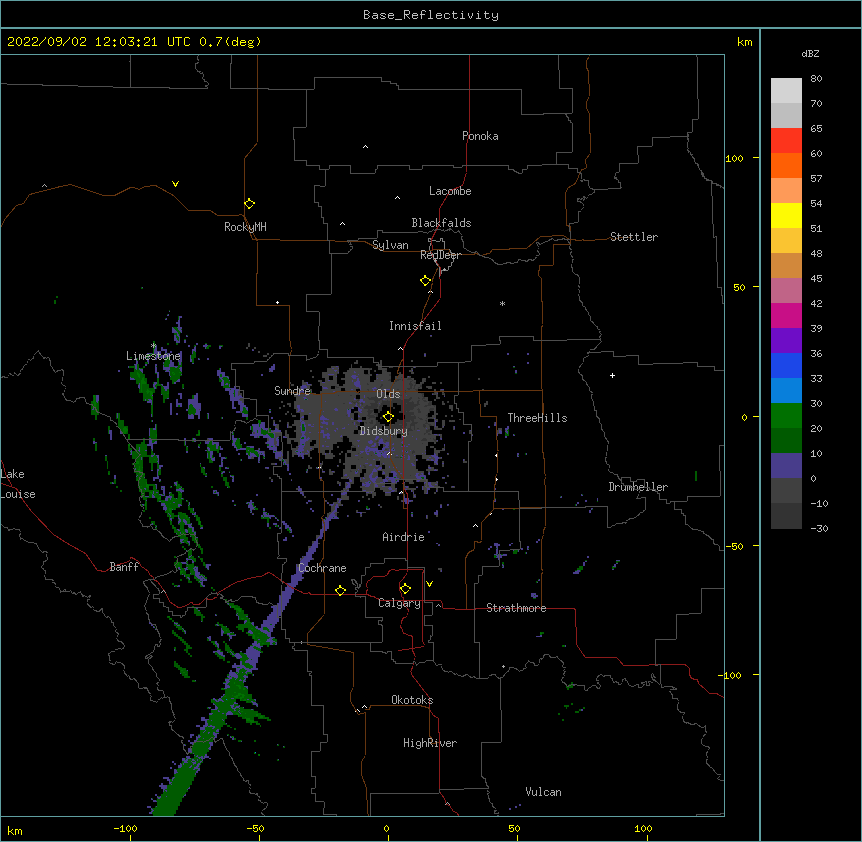This screenshot has height=842, width=862.
Task: Click the yellow diamond marker at RockyMH
Action: tap(249, 204)
